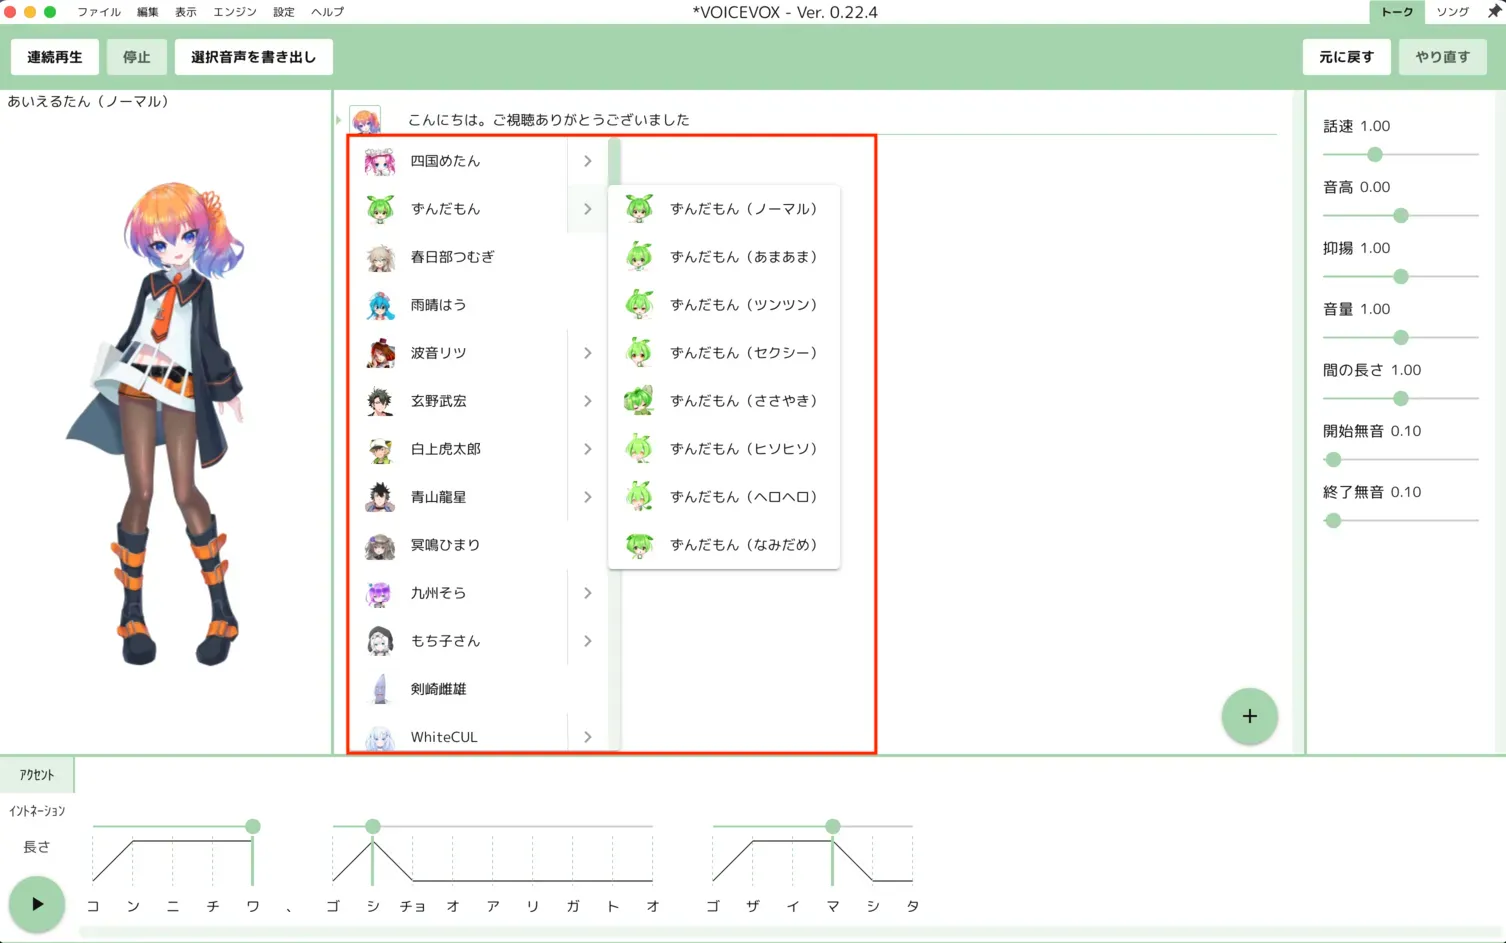Click ずんだもん（ノーマル）style icon
1506x943 pixels.
point(639,209)
